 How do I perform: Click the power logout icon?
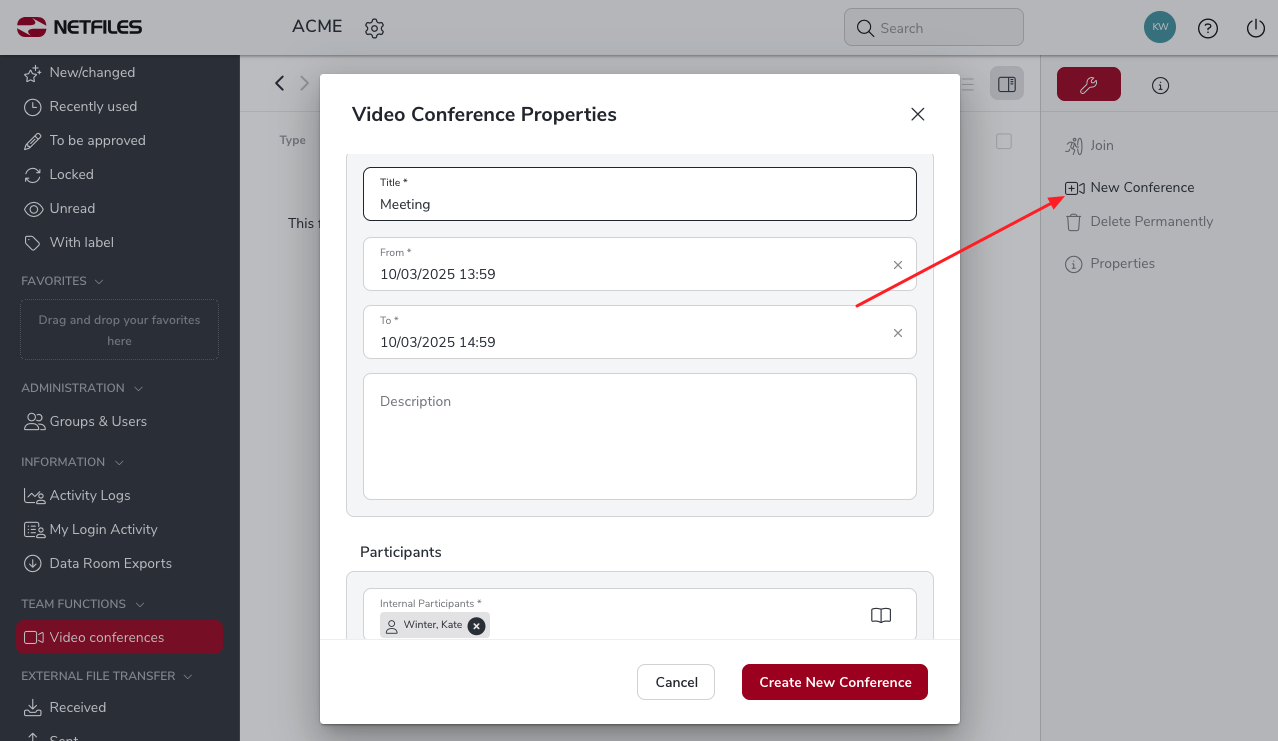[x=1256, y=28]
